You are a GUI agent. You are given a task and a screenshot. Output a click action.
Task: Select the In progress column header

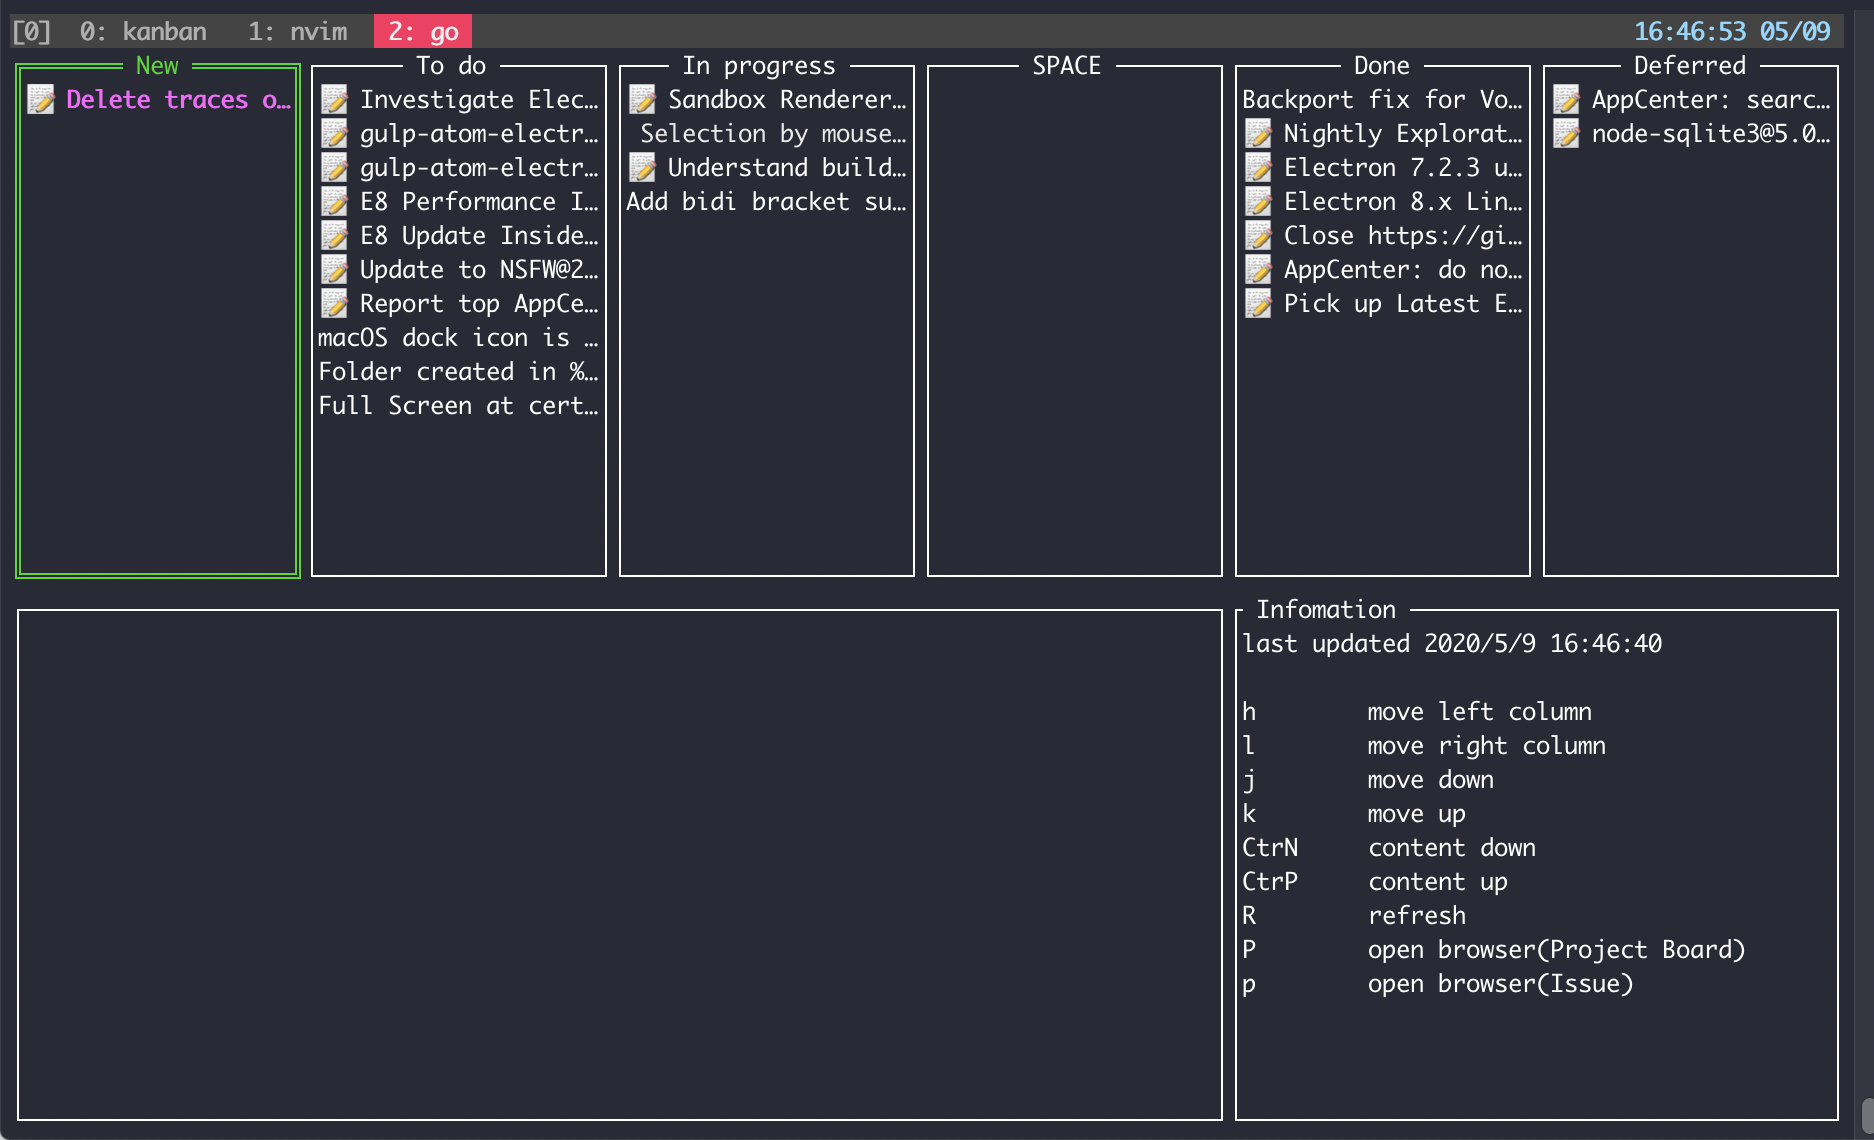[759, 65]
